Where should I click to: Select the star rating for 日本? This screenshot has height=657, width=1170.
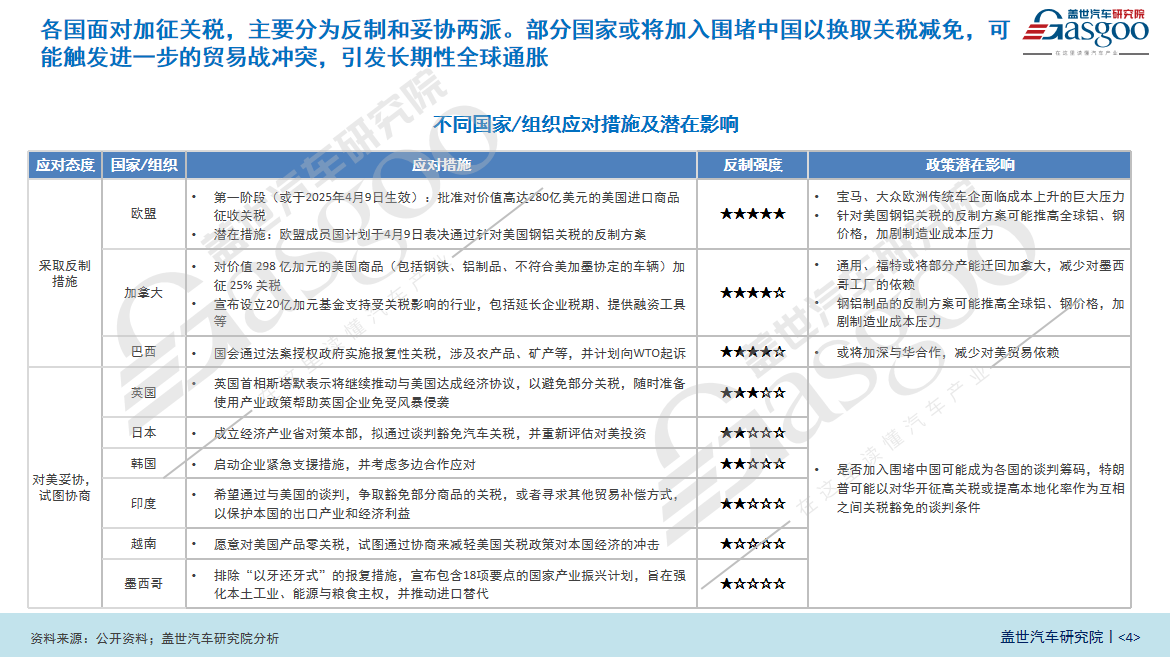752,433
